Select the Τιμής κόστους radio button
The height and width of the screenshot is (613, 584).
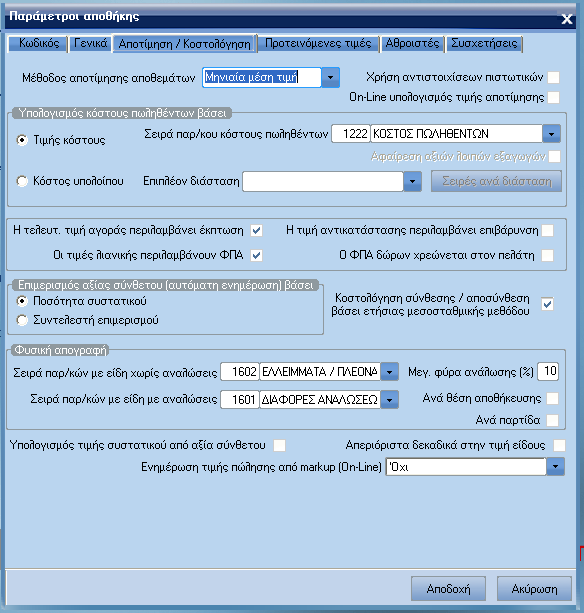pos(22,140)
